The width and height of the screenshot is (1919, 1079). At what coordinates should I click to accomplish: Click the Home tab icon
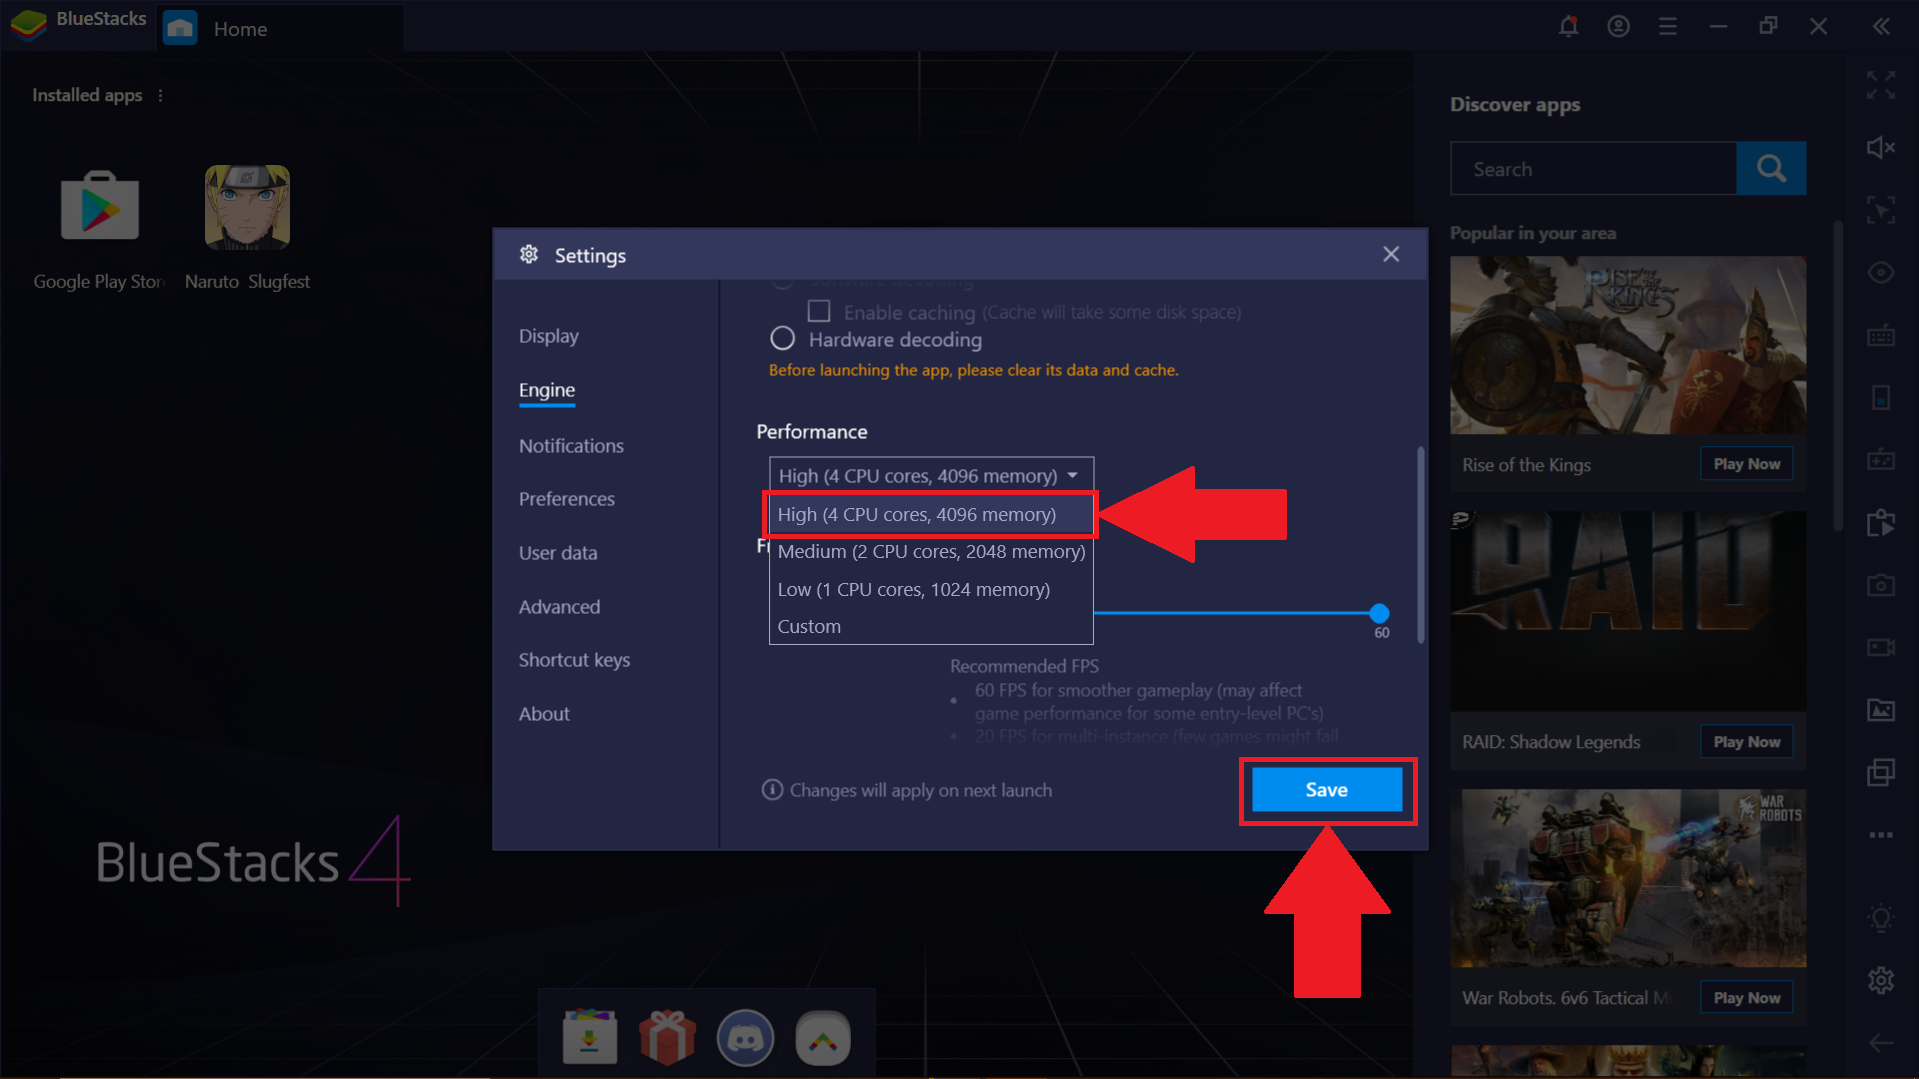point(180,28)
